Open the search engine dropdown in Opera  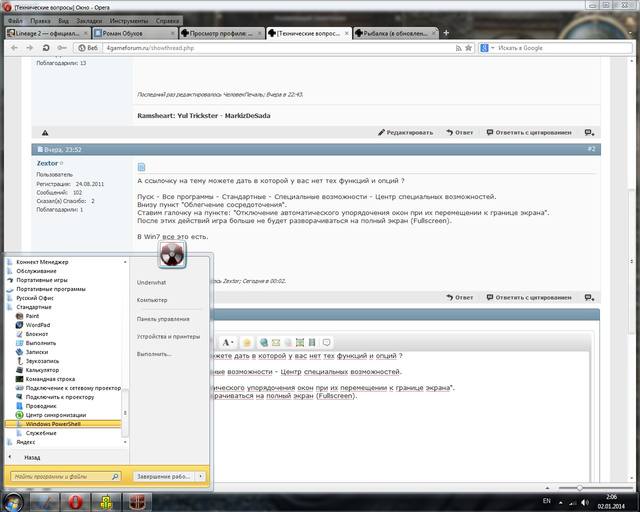(493, 48)
